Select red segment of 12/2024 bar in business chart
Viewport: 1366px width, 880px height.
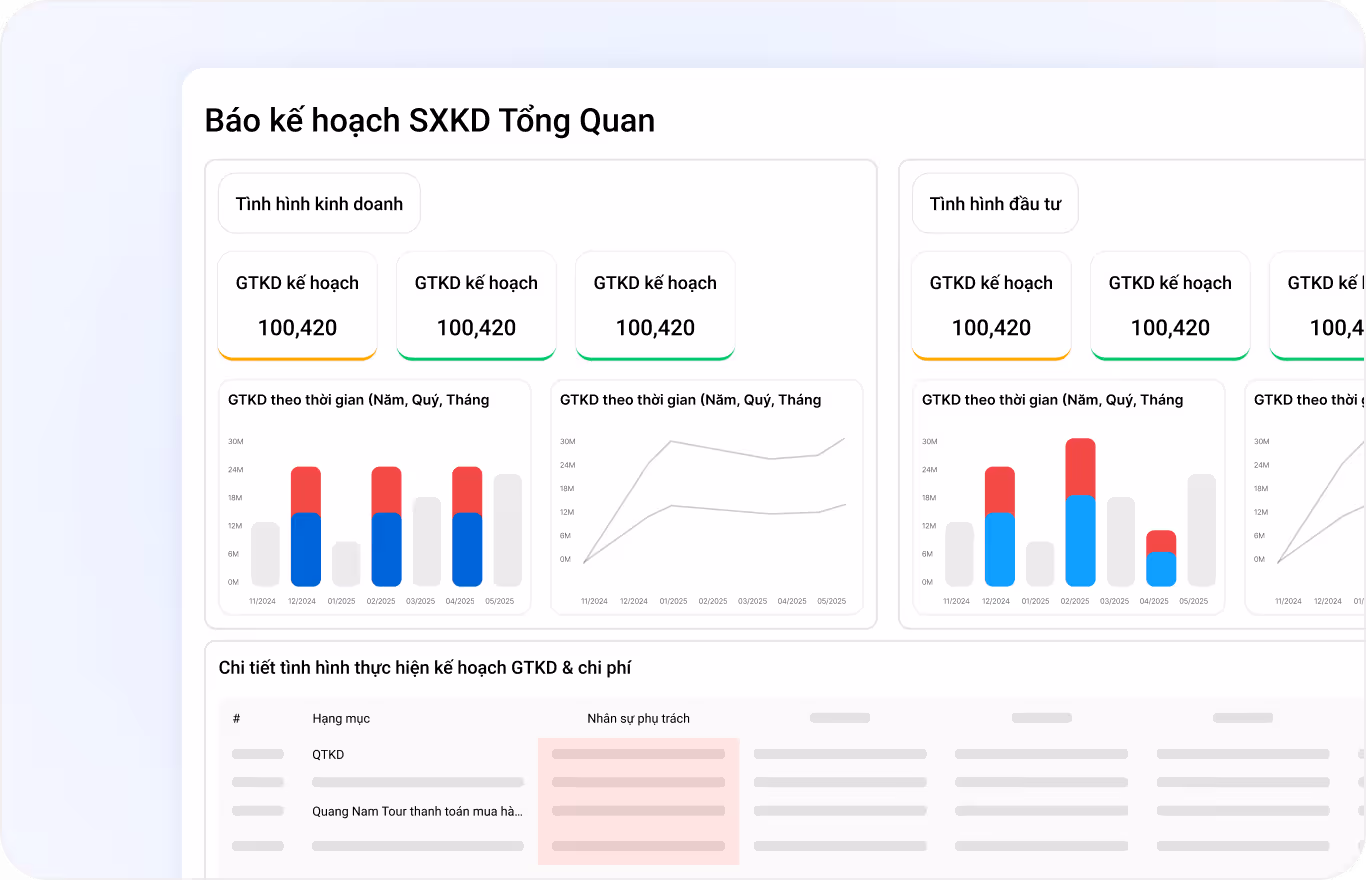pos(306,490)
